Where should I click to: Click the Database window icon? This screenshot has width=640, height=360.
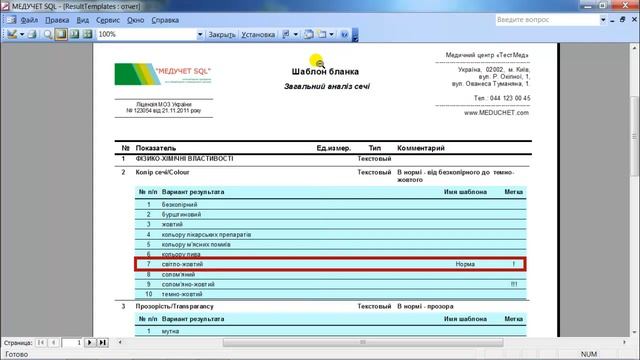(309, 35)
